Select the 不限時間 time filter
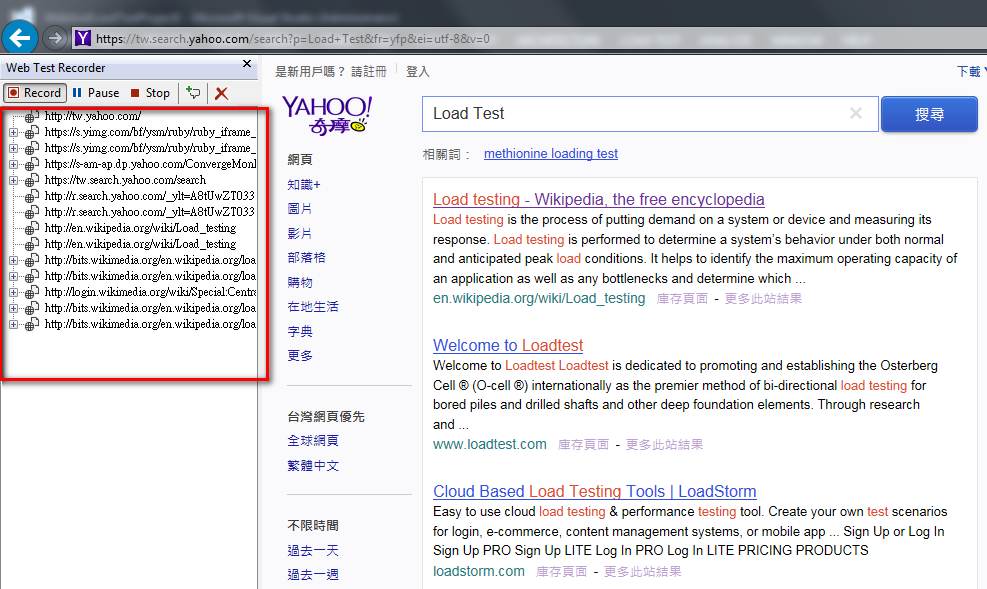The image size is (987, 589). (313, 525)
